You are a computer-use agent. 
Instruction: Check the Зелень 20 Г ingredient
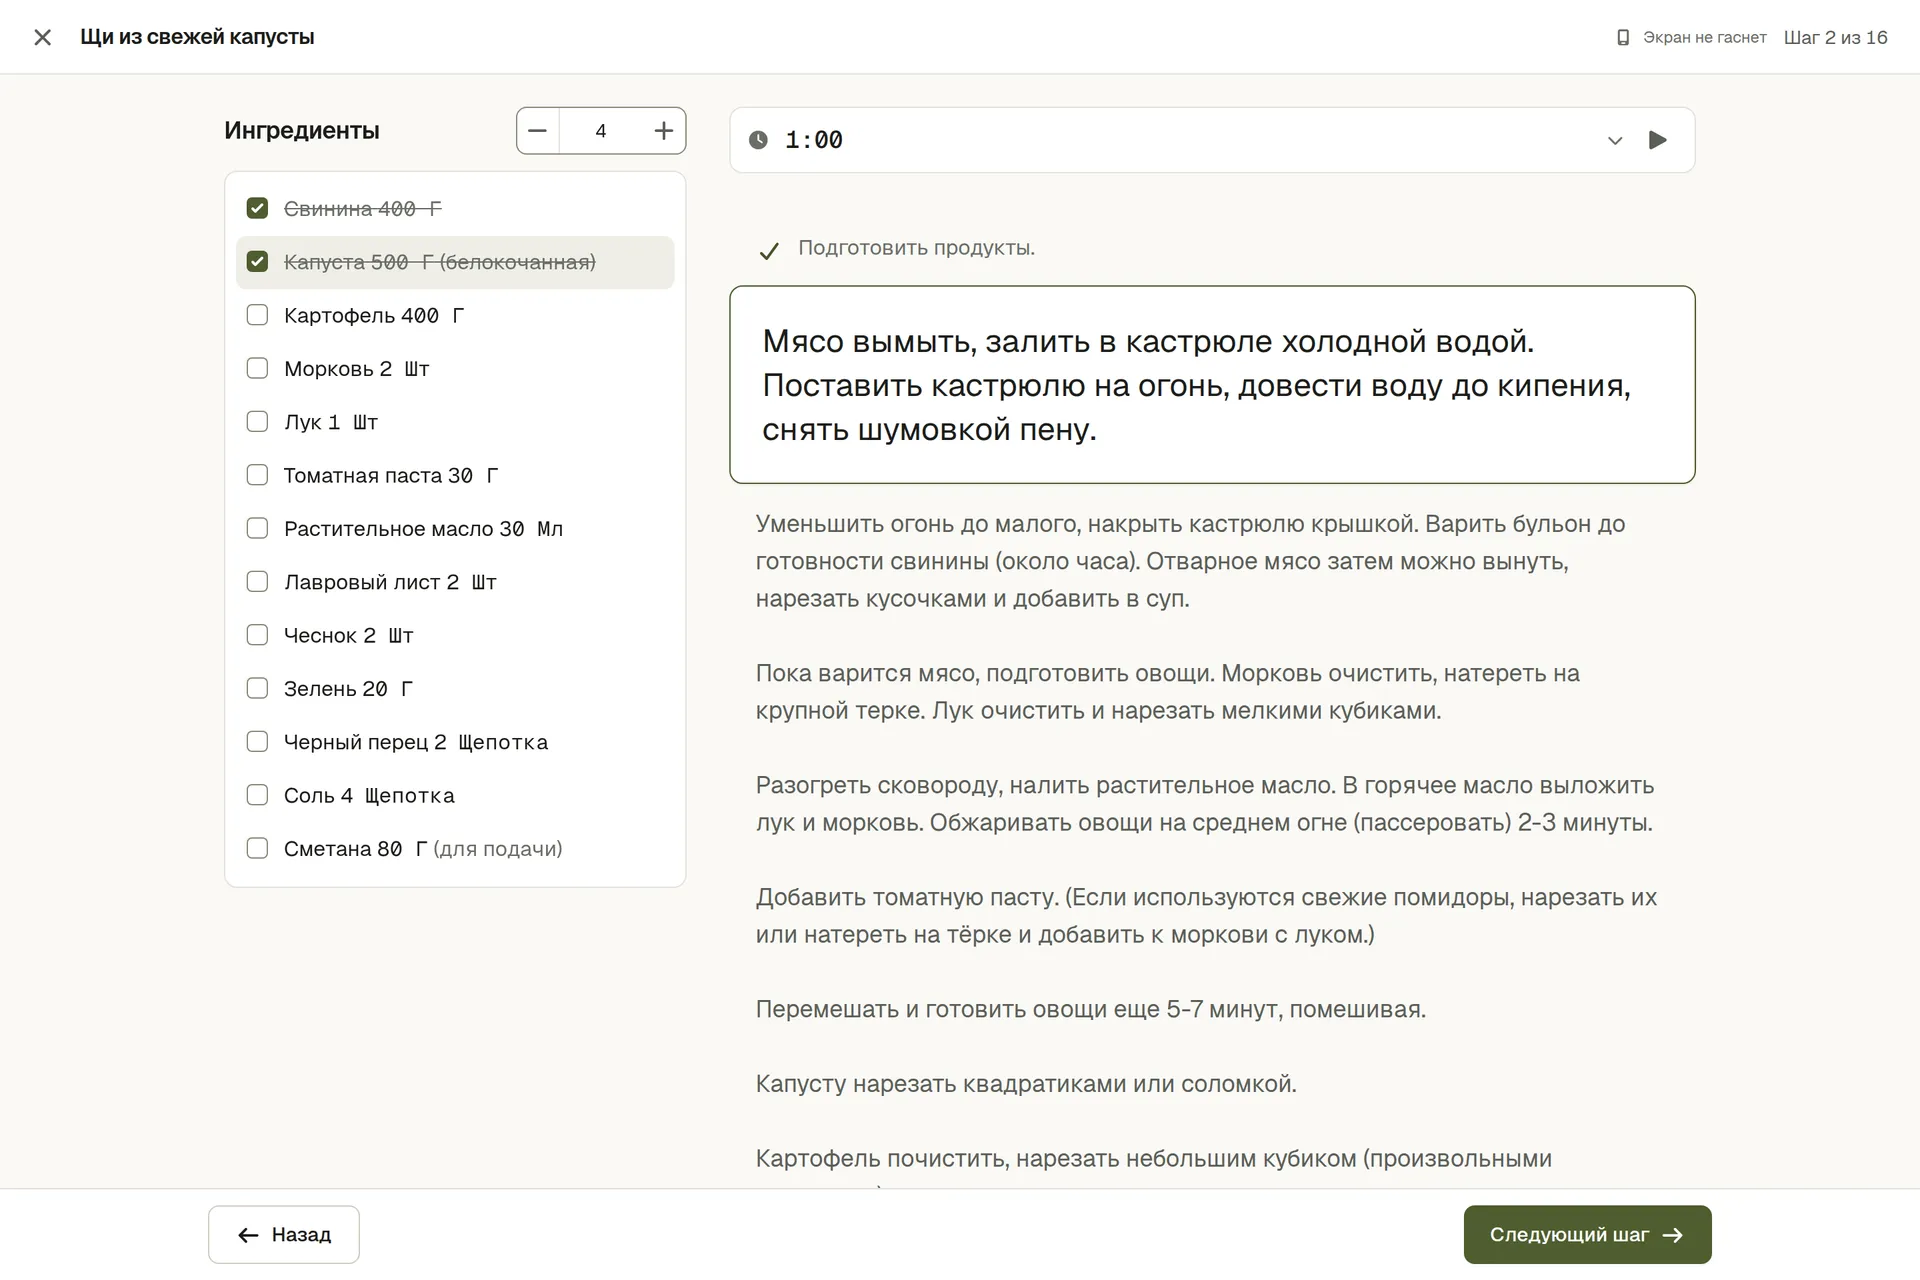pyautogui.click(x=257, y=688)
